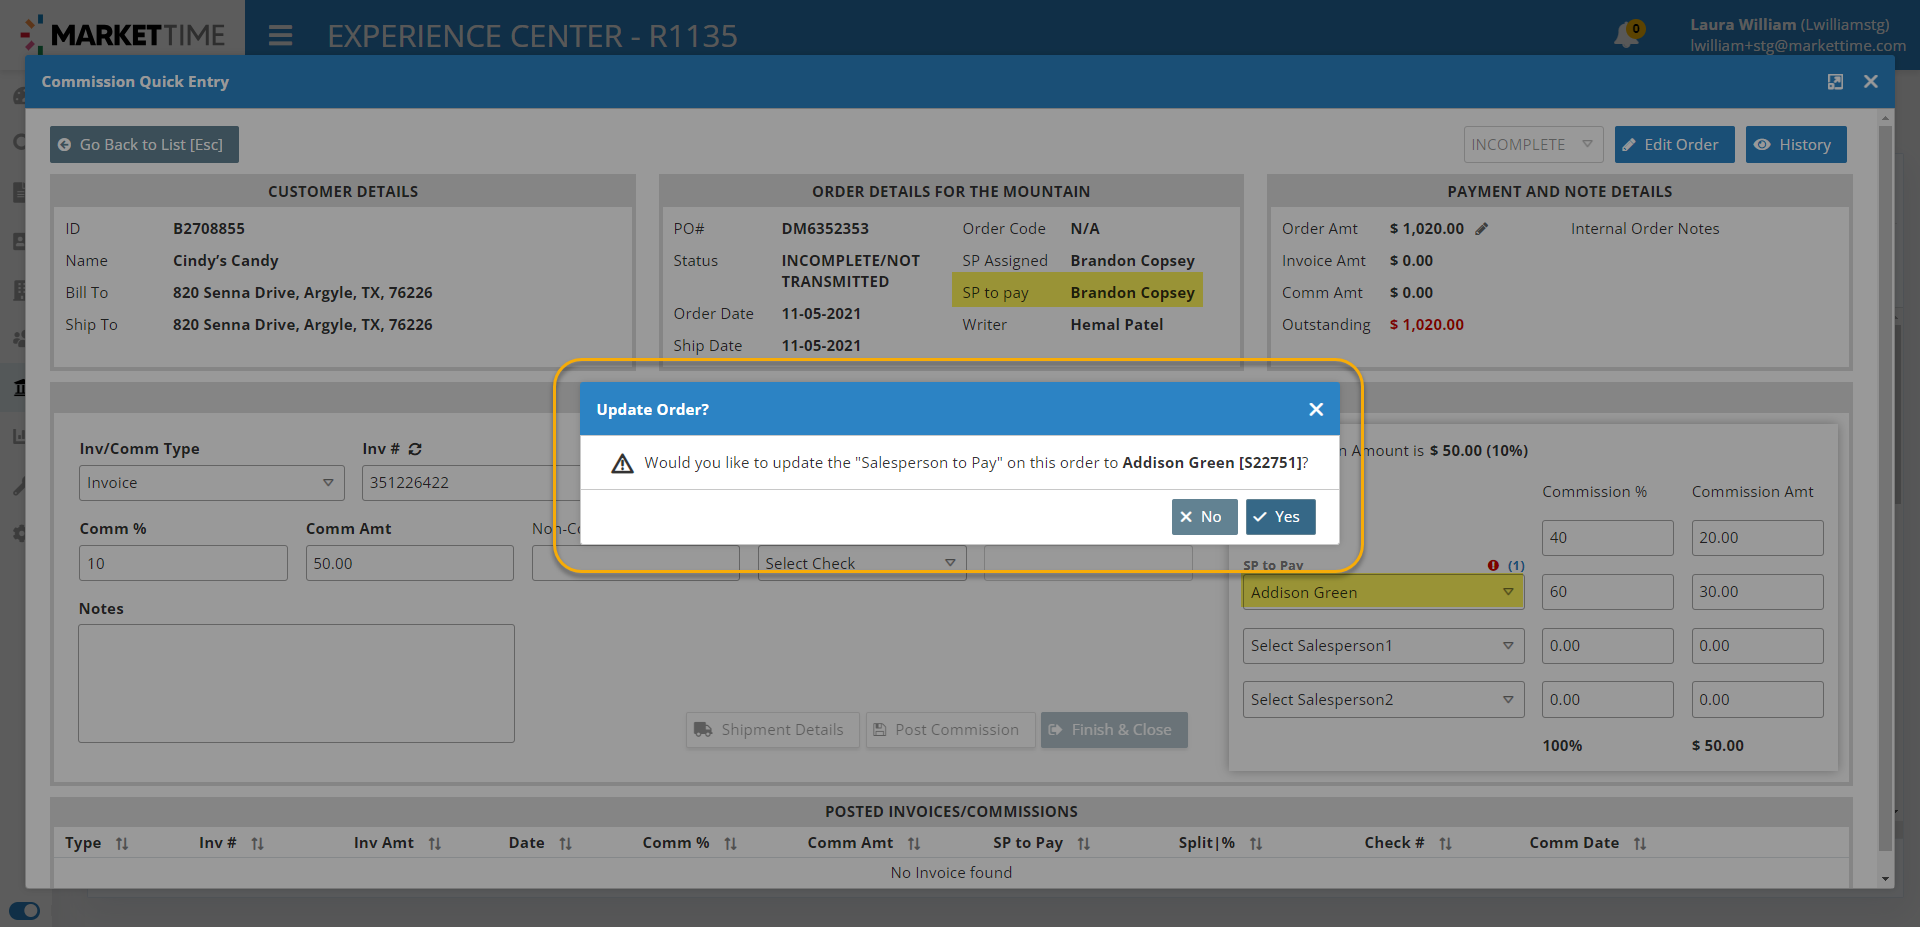This screenshot has height=927, width=1920.
Task: Sort posted invoices by Type column
Action: pos(122,844)
